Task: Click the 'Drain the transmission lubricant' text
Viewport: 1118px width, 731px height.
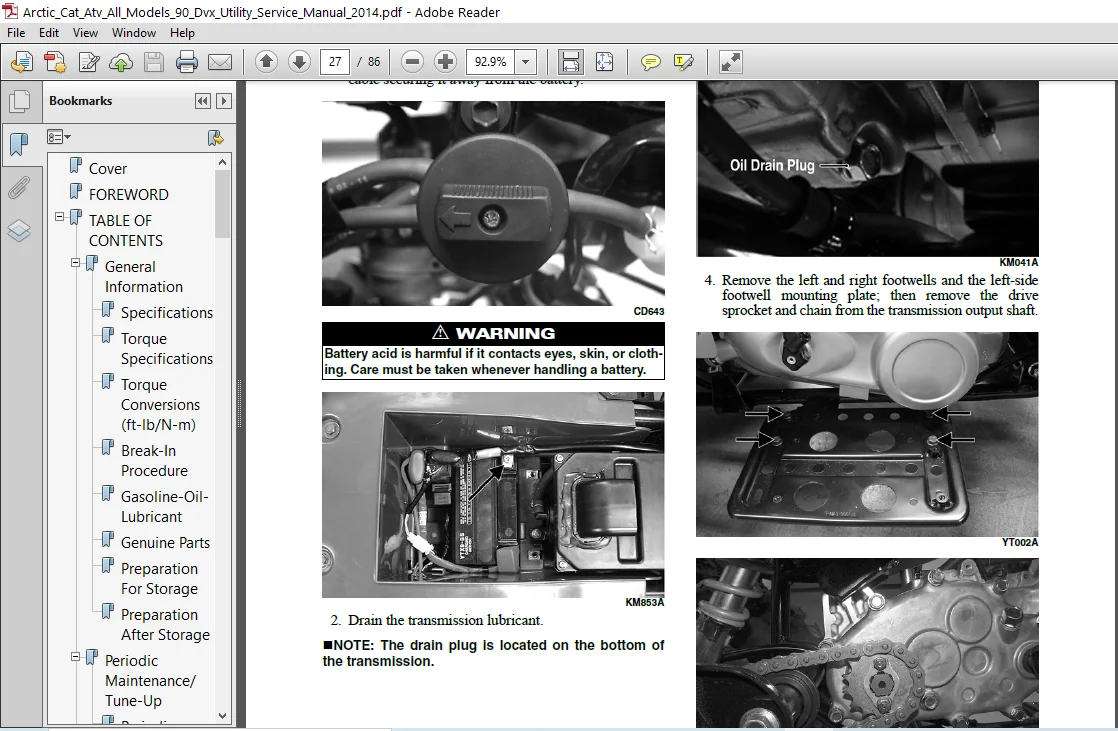Action: [x=446, y=620]
